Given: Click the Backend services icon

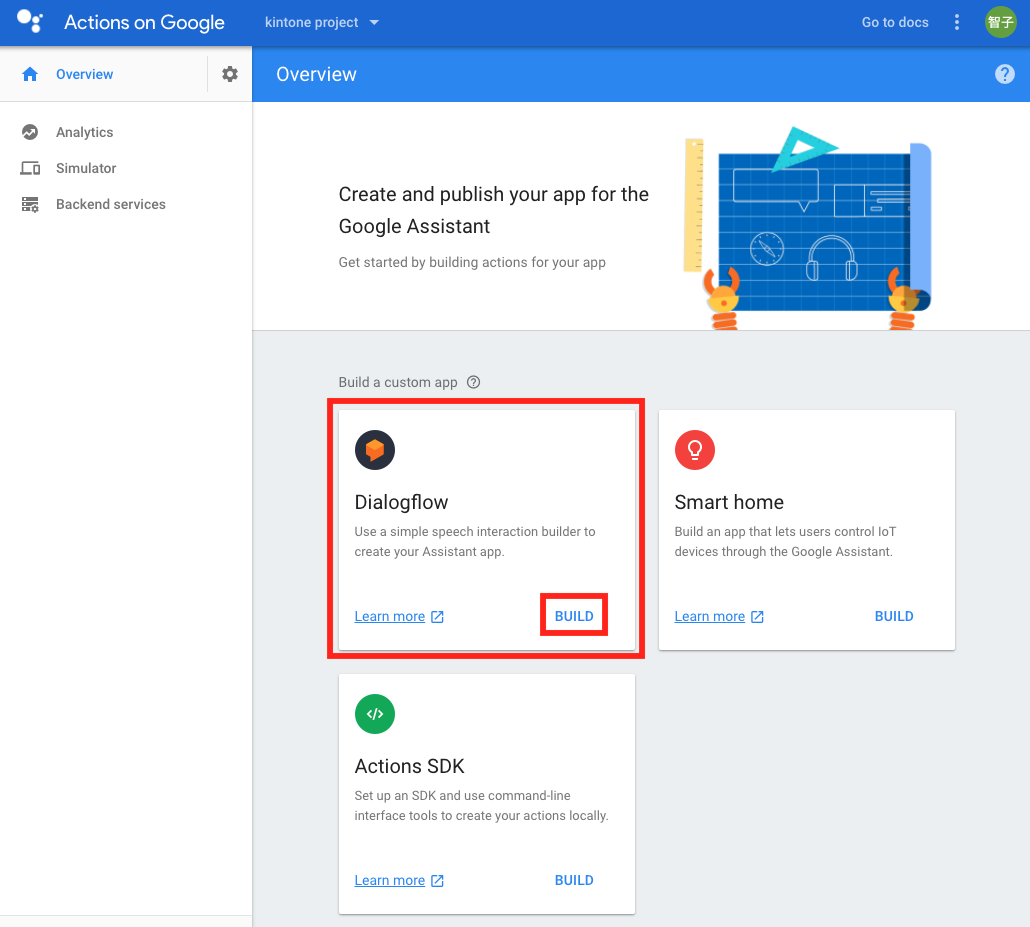Looking at the screenshot, I should coord(30,204).
